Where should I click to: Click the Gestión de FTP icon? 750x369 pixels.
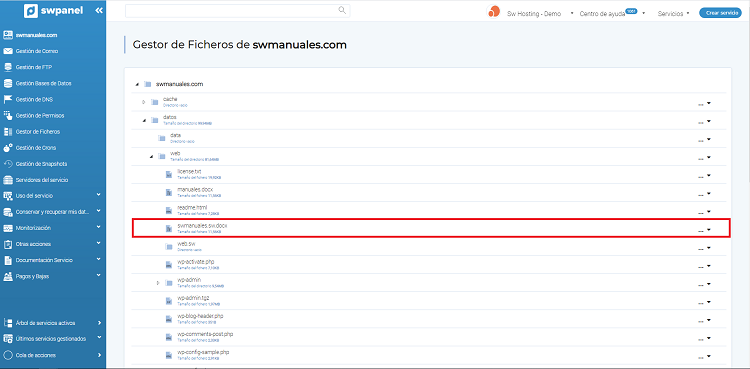coord(8,67)
